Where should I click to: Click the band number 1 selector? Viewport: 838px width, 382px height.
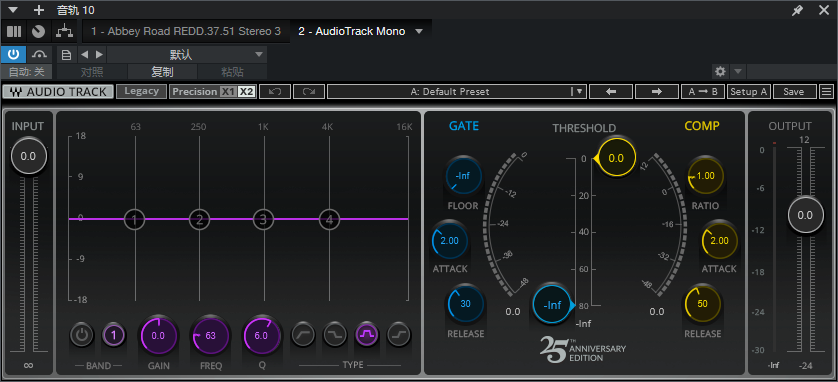114,336
